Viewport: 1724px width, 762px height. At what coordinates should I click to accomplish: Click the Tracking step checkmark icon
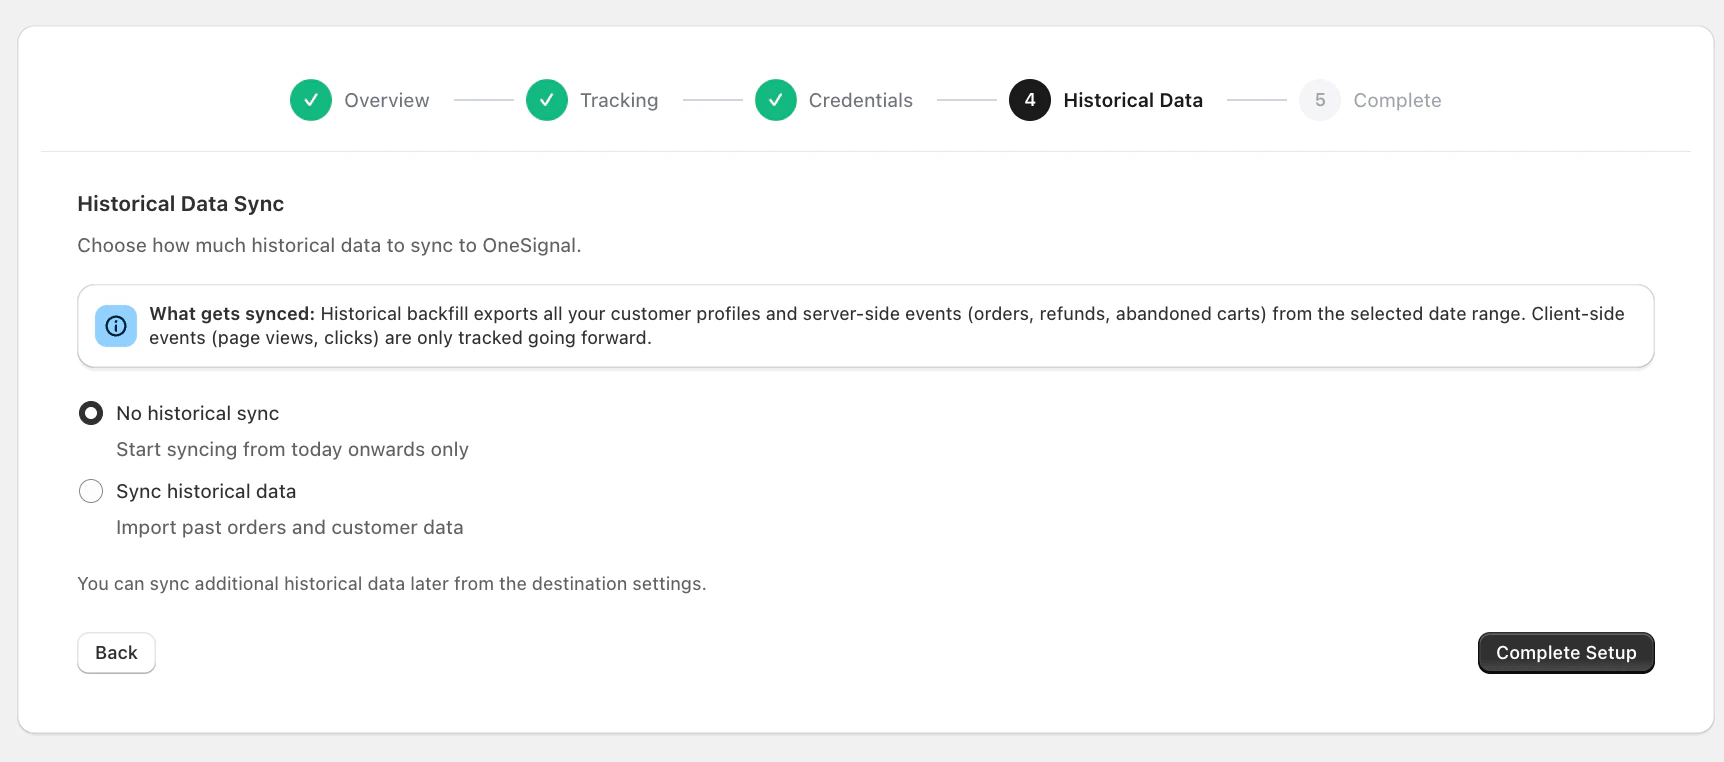click(x=546, y=100)
